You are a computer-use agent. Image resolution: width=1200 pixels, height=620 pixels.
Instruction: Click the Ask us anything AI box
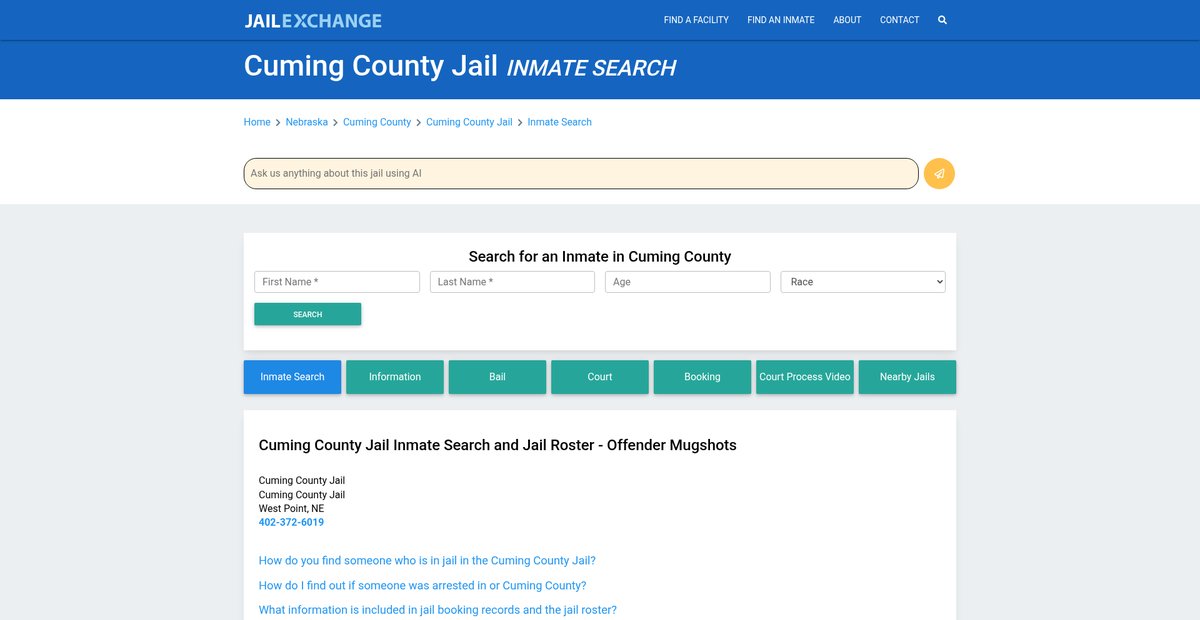click(580, 173)
